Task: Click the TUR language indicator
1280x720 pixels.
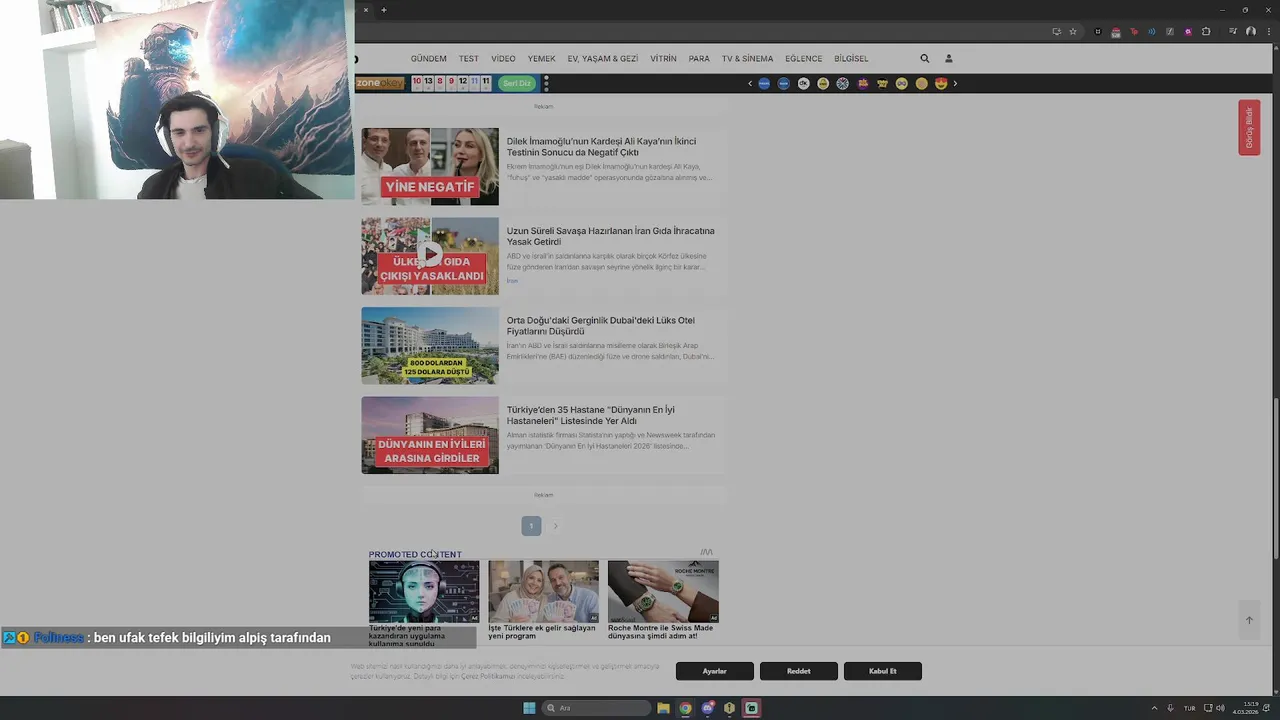Action: click(1189, 708)
